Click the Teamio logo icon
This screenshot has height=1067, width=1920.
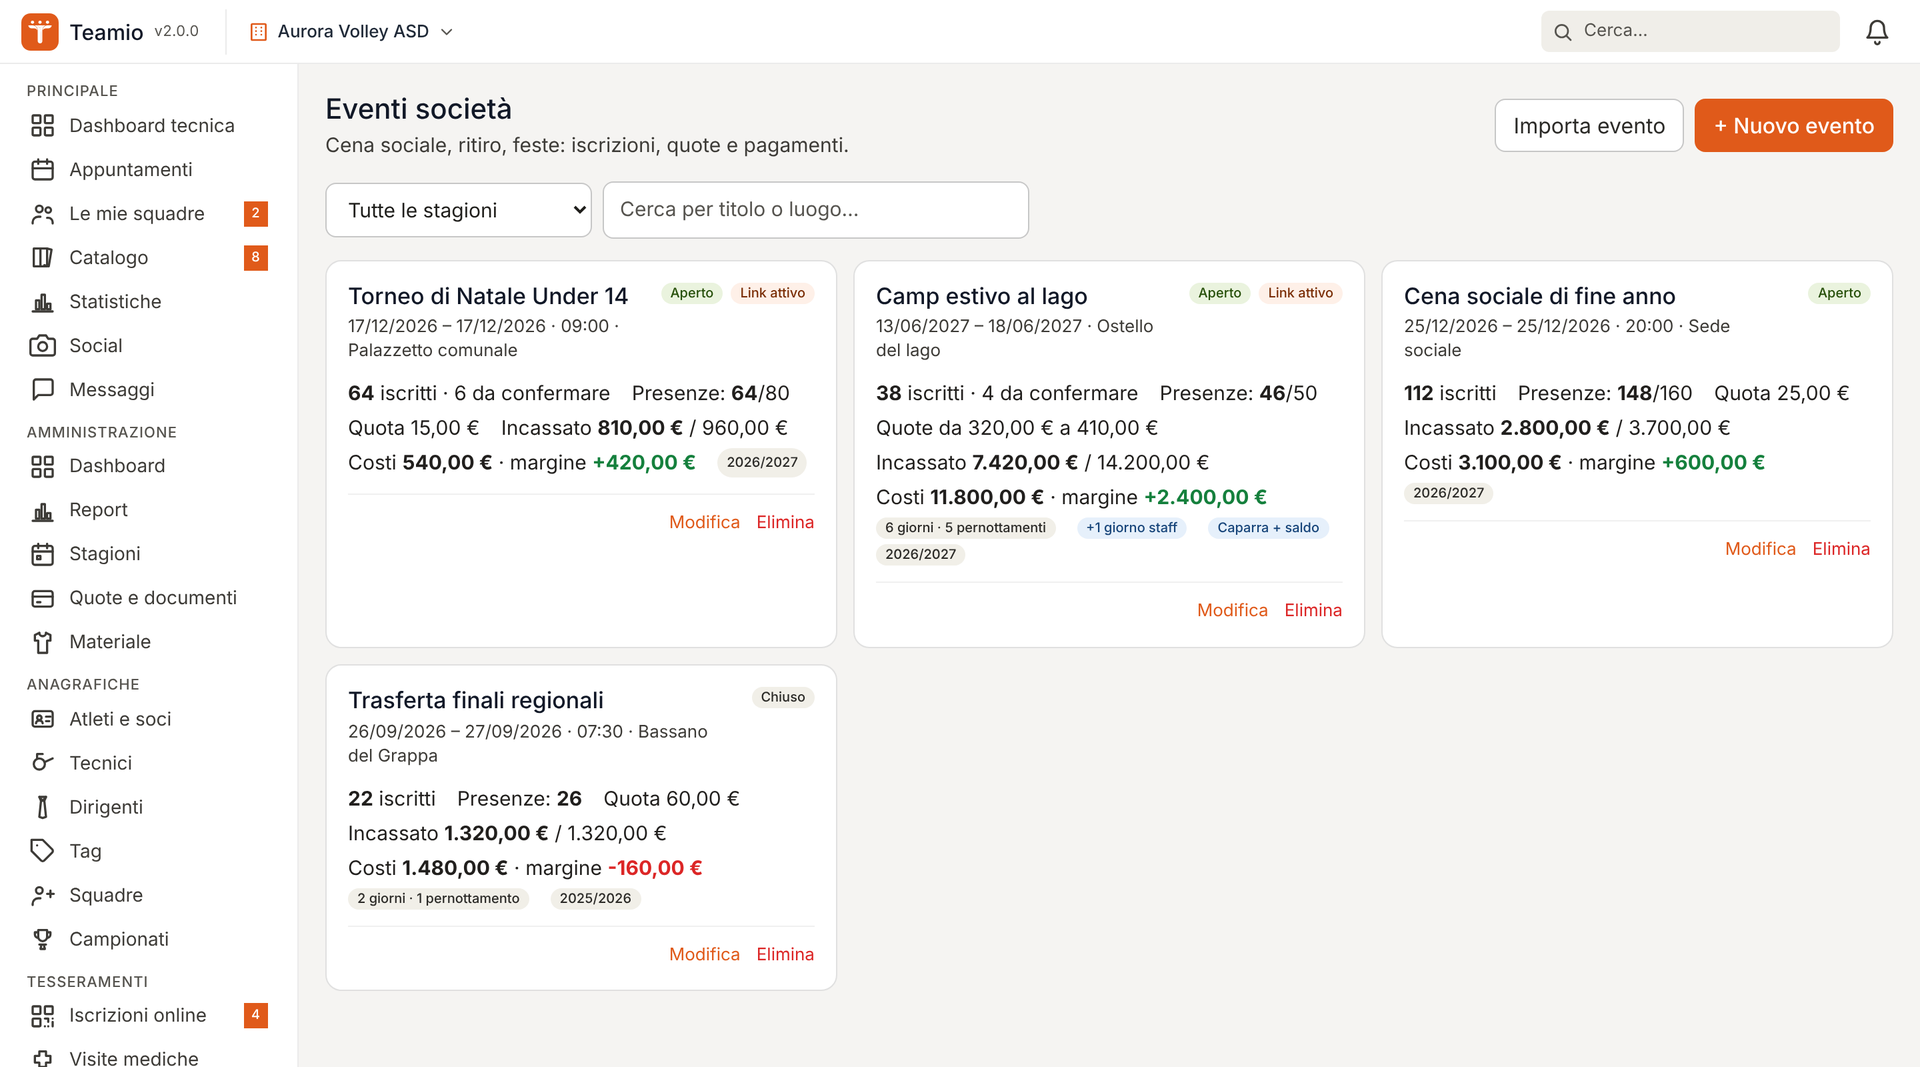click(40, 31)
